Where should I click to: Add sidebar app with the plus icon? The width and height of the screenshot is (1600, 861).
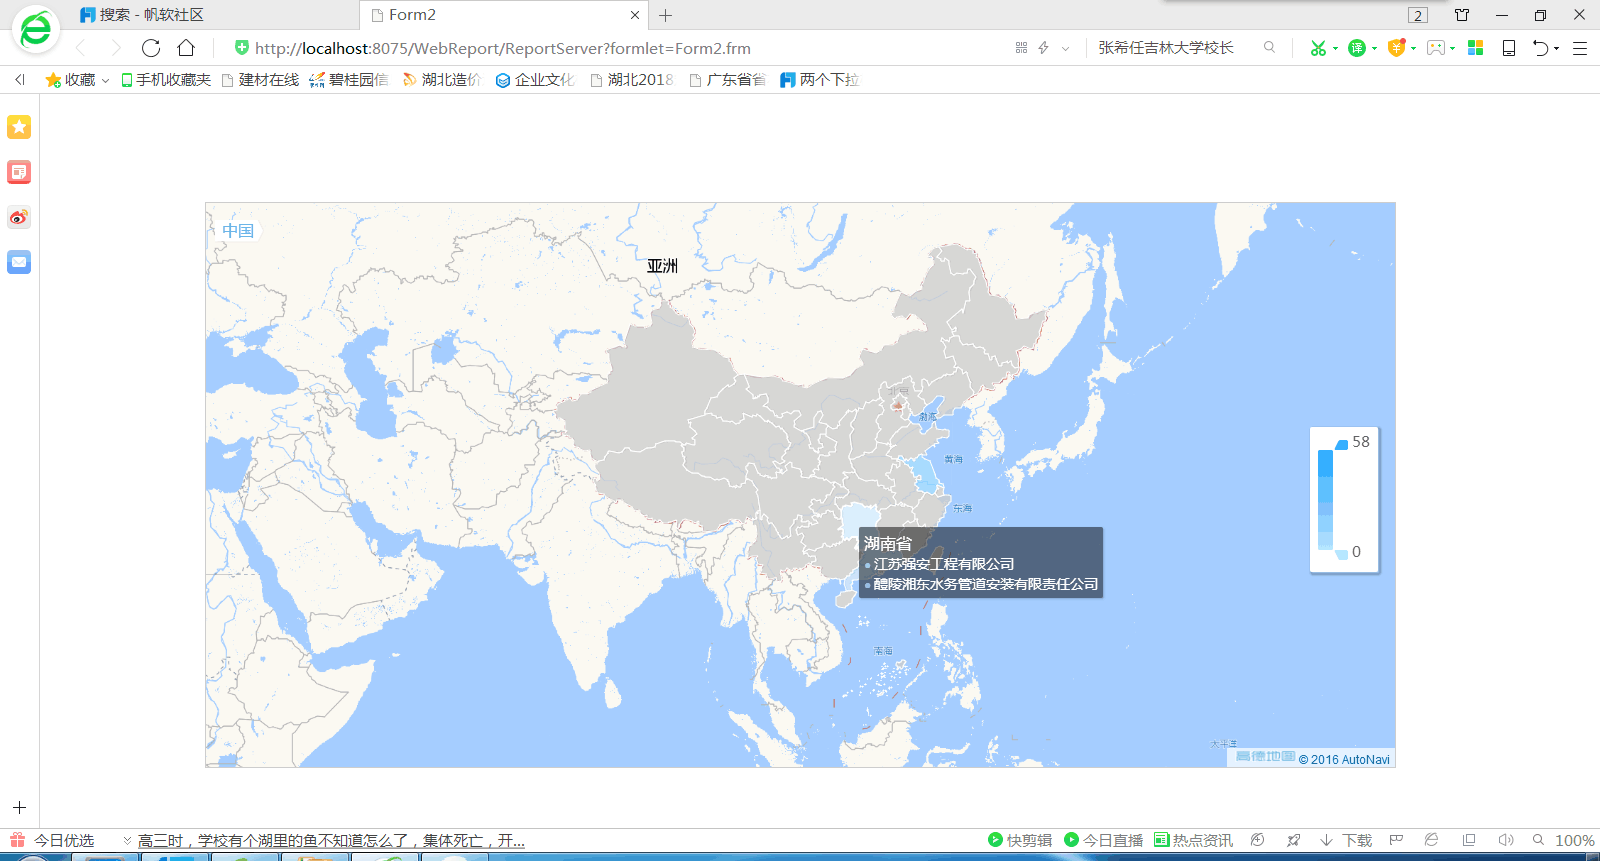pyautogui.click(x=19, y=807)
